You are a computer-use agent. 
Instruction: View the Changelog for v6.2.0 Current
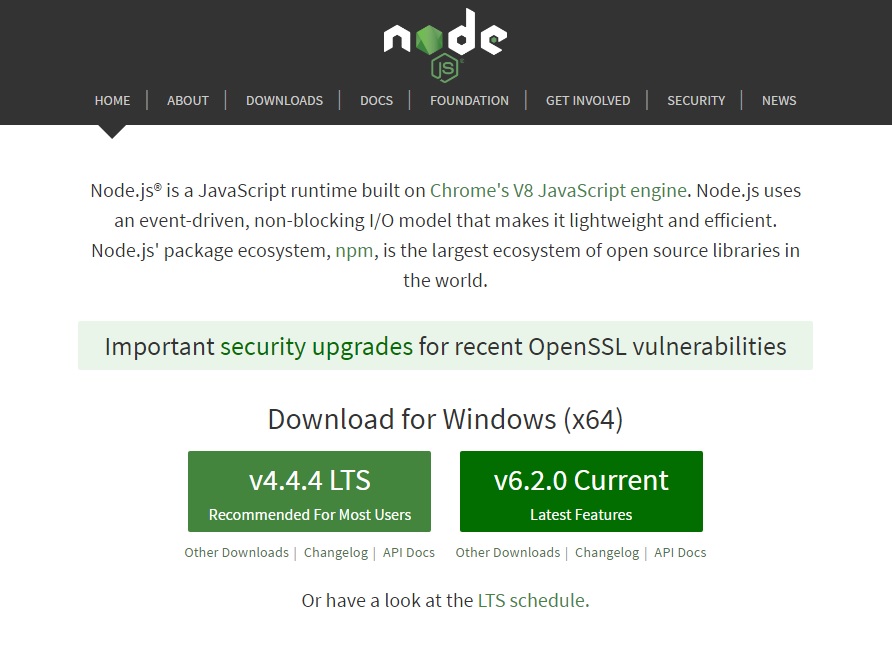[x=607, y=553]
